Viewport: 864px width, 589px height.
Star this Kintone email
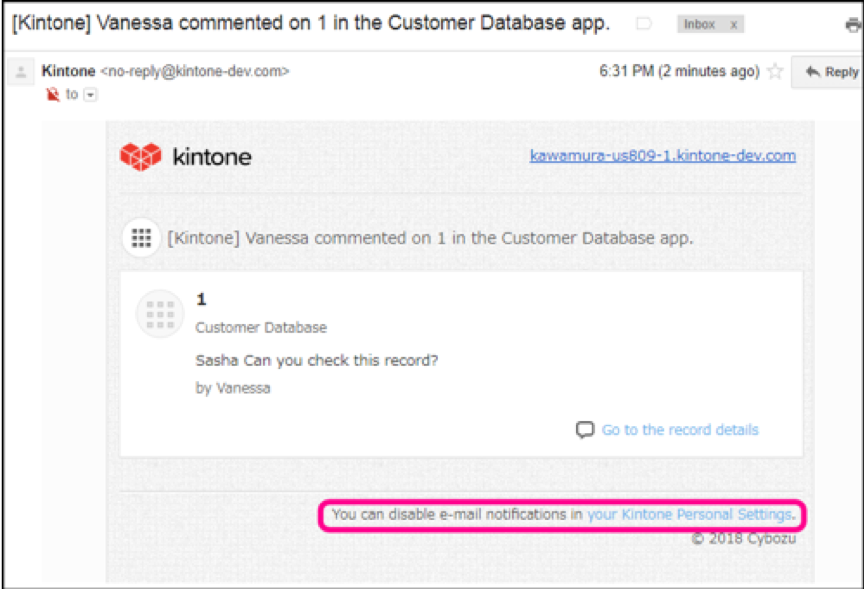click(774, 72)
